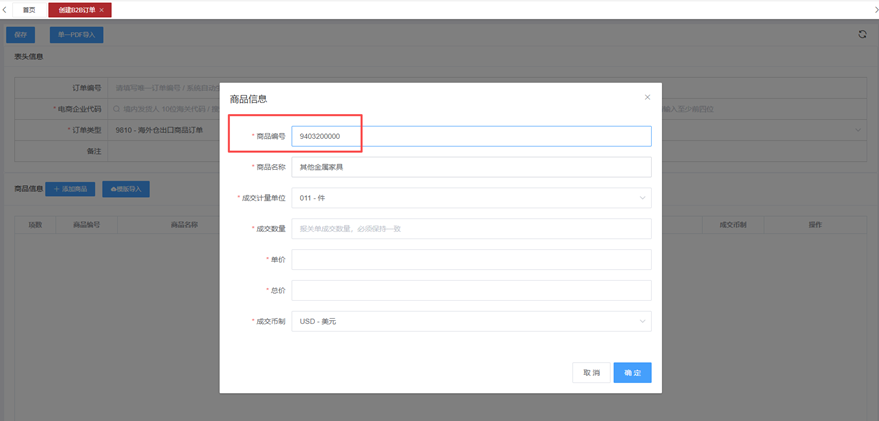879x421 pixels.
Task: Click the 成交币制 column header
Action: 733,225
